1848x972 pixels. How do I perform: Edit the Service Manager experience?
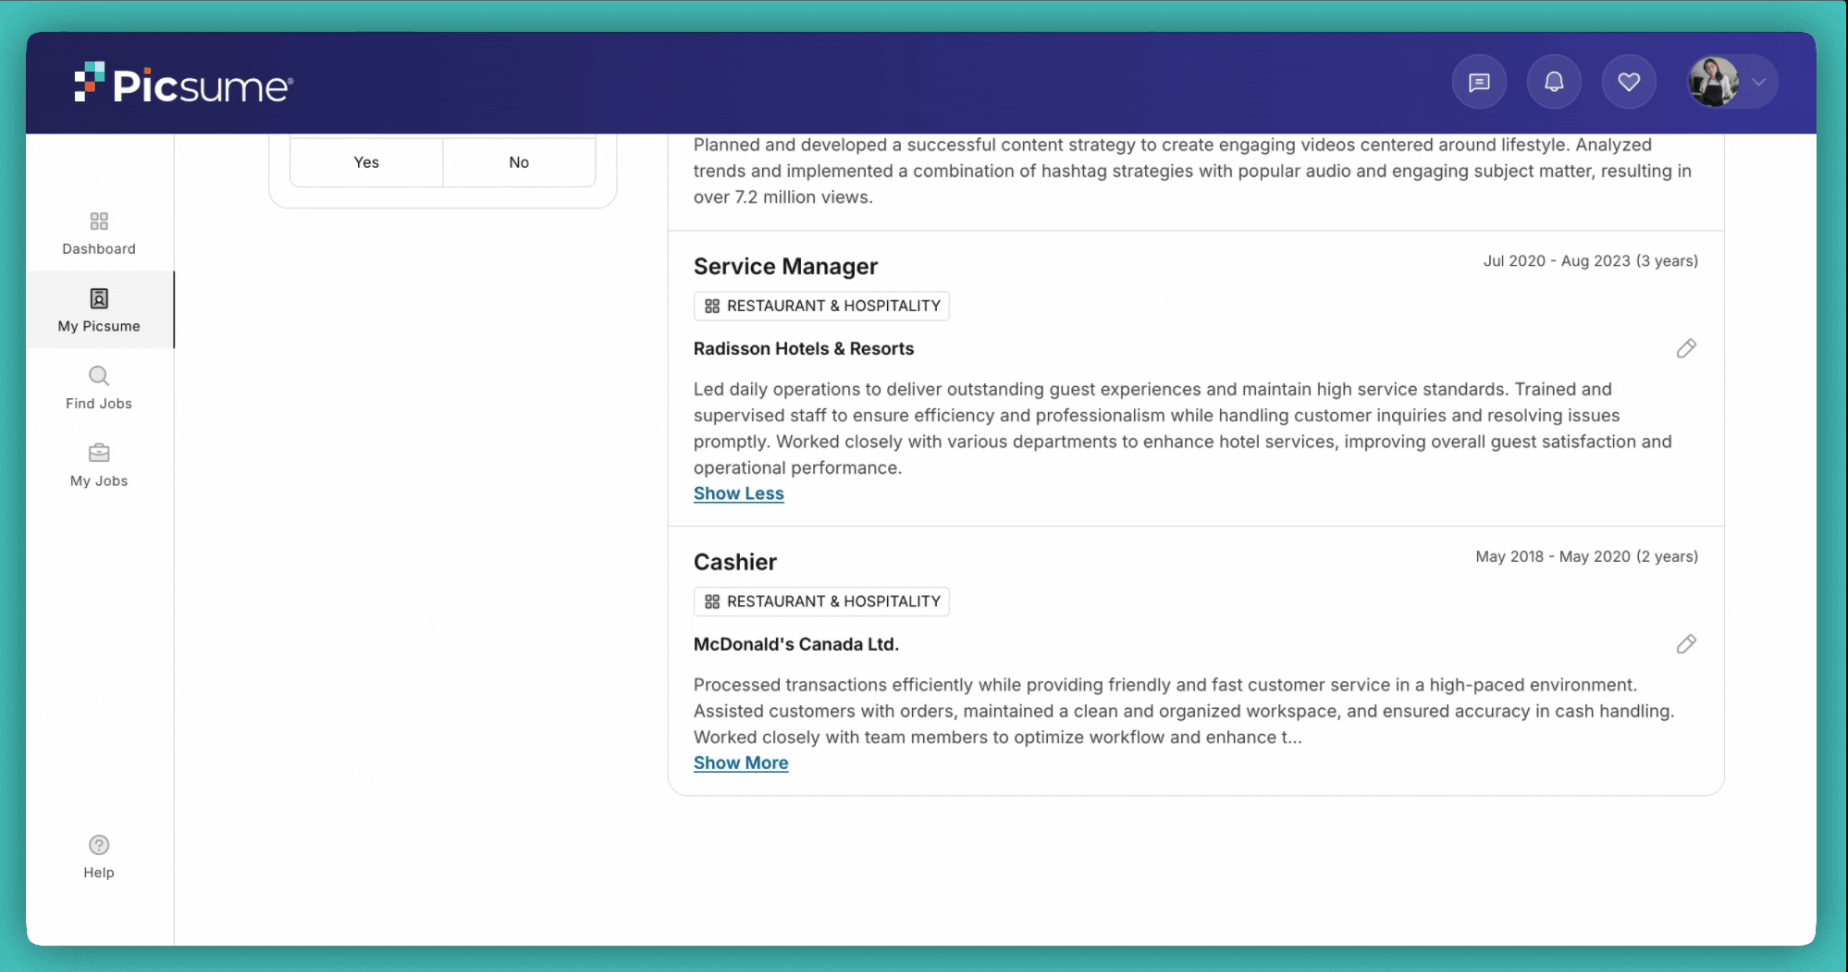coord(1686,348)
